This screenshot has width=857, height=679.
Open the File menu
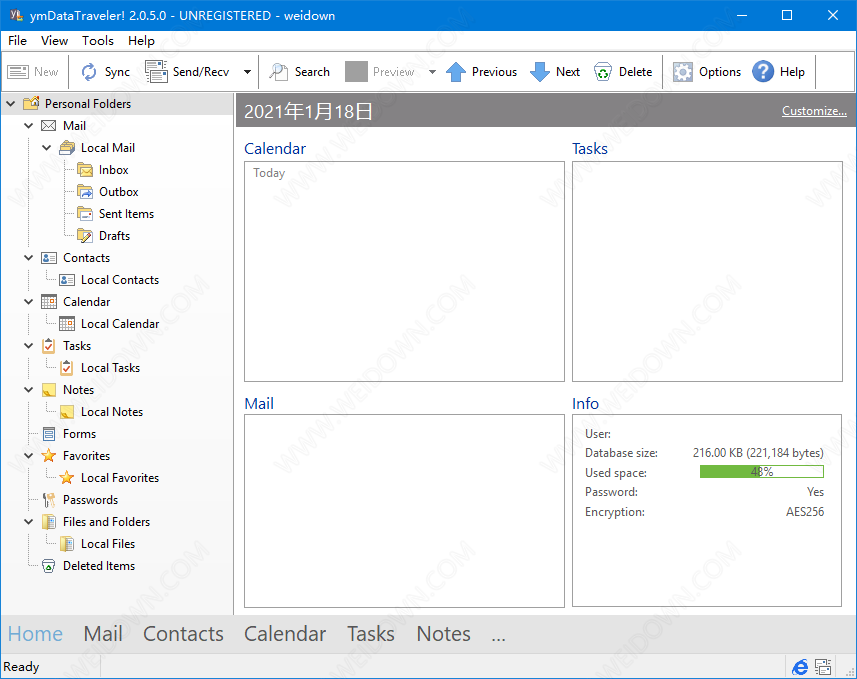(17, 40)
